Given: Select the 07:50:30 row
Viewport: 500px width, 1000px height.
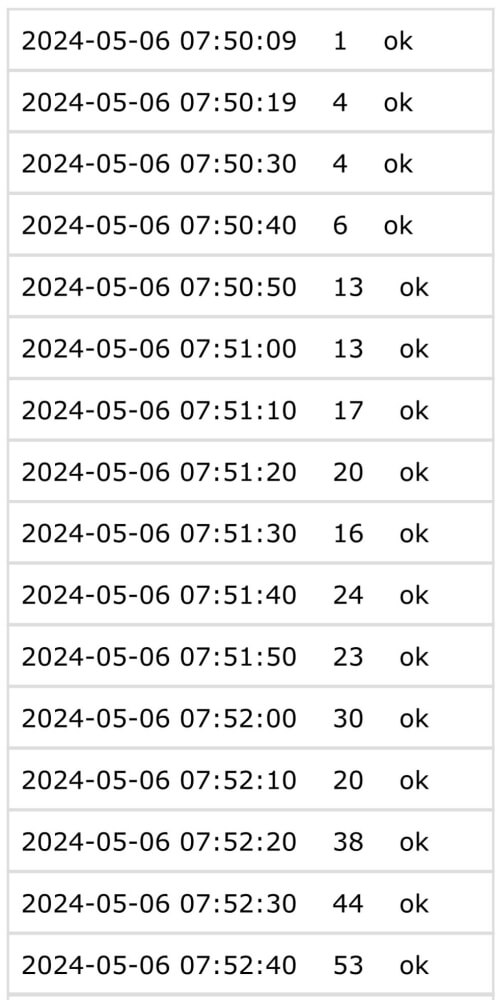Looking at the screenshot, I should (250, 163).
